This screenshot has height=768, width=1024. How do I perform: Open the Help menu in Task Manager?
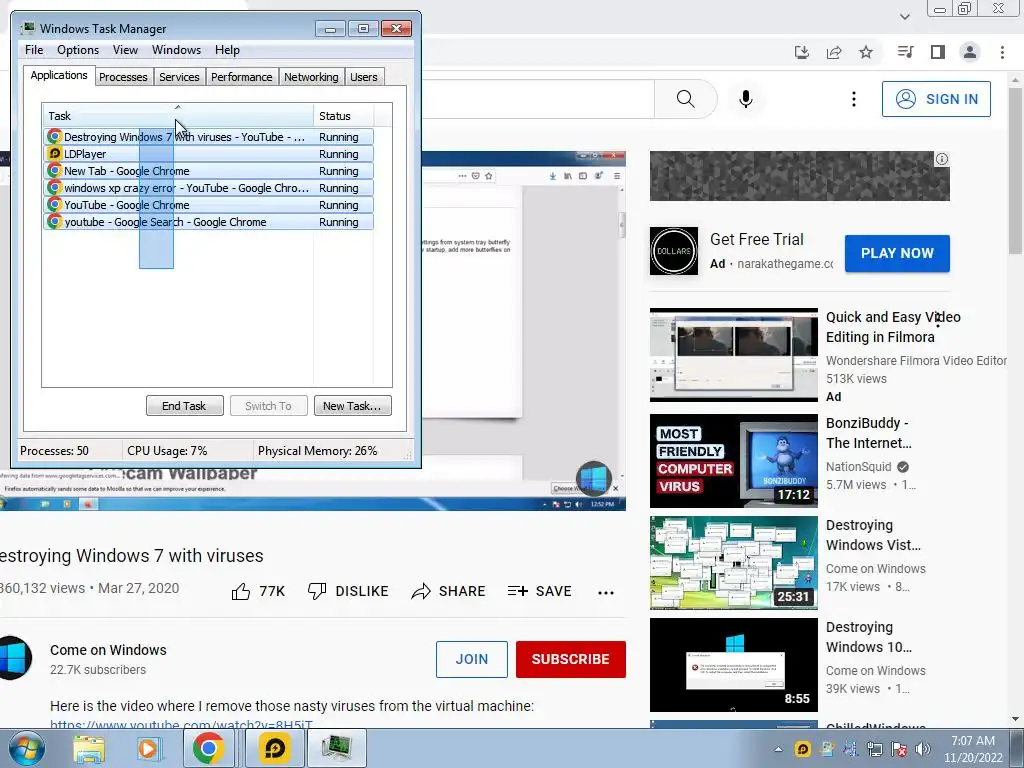[x=227, y=50]
